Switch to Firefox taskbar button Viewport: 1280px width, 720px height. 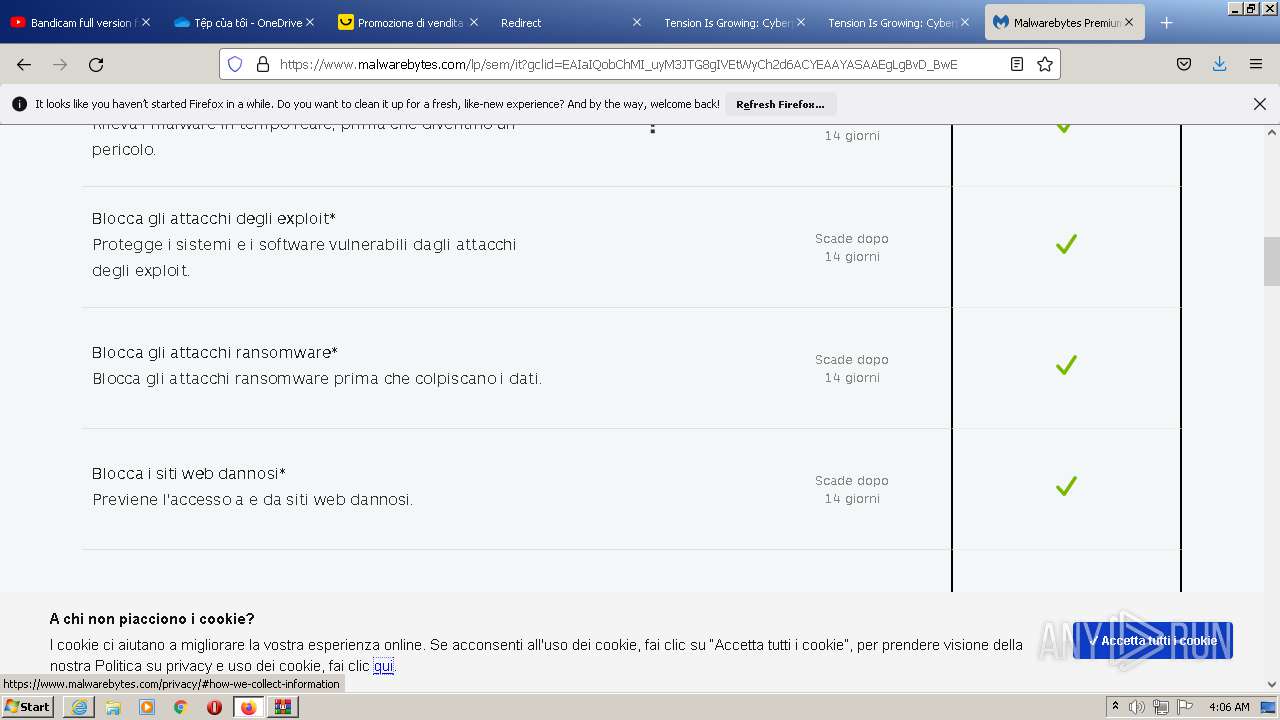(x=248, y=707)
